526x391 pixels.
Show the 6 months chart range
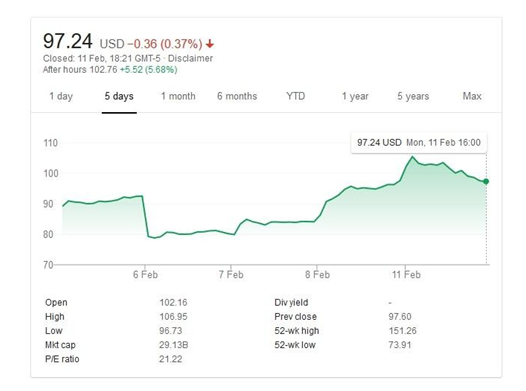tap(237, 96)
